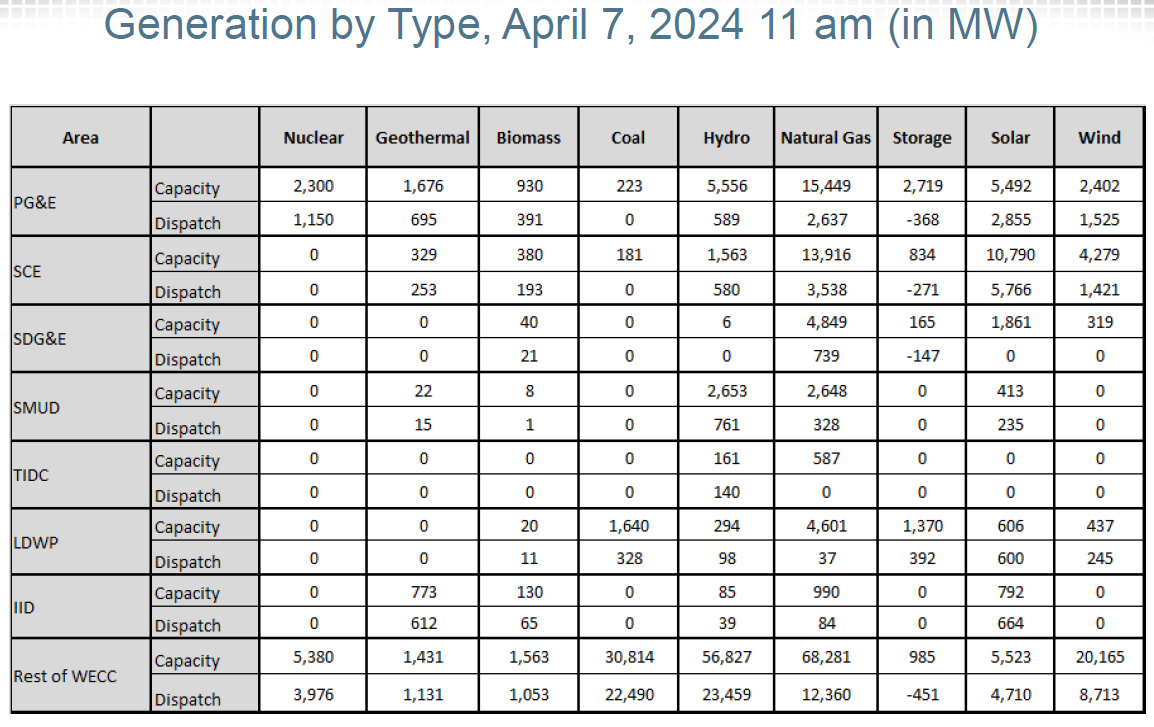This screenshot has width=1154, height=727.
Task: Click the Storage column header
Action: (921, 138)
